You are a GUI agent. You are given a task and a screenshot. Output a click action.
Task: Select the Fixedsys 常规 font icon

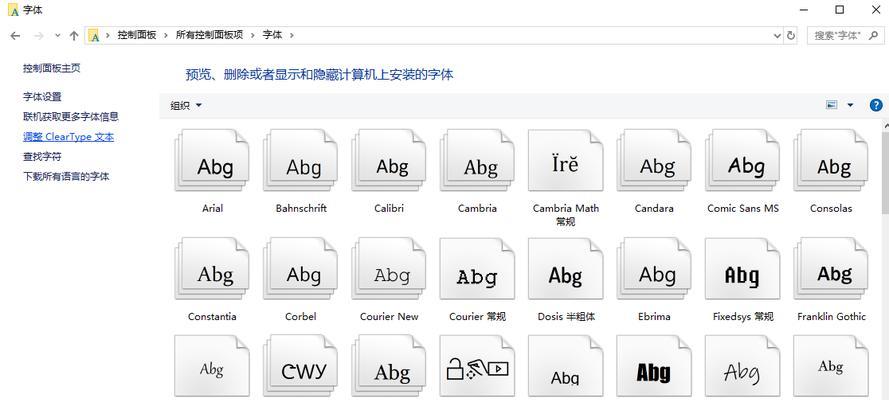[x=743, y=269]
